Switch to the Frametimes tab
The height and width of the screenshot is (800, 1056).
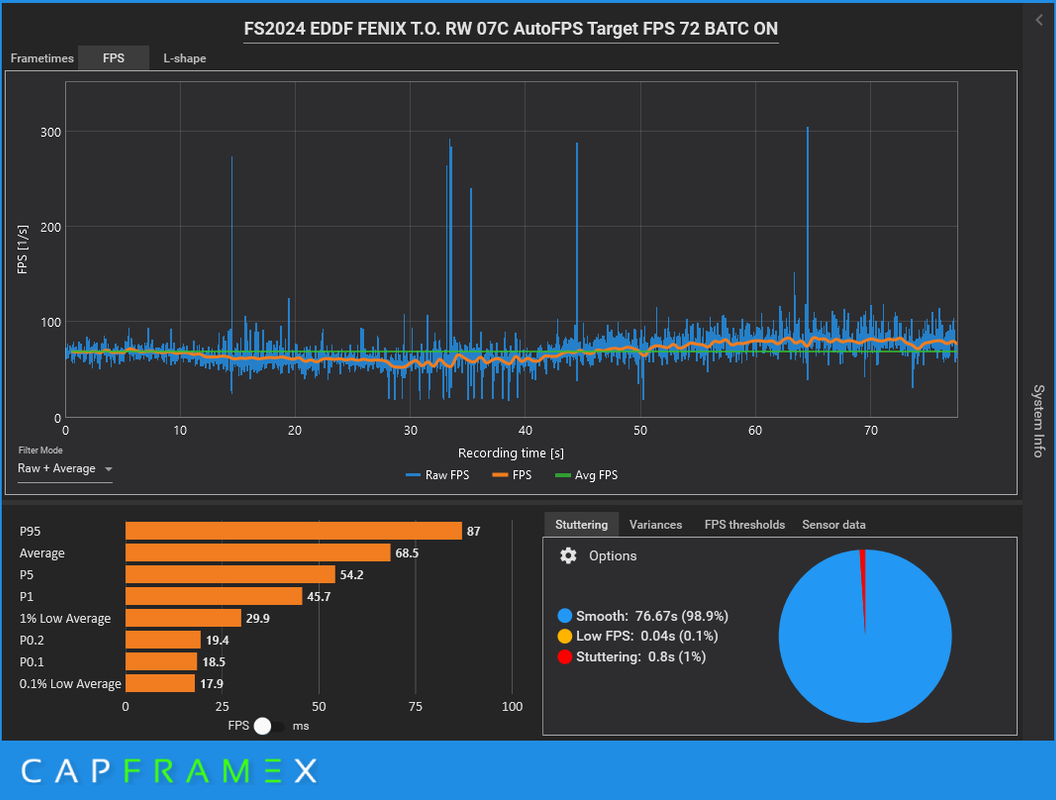point(42,58)
